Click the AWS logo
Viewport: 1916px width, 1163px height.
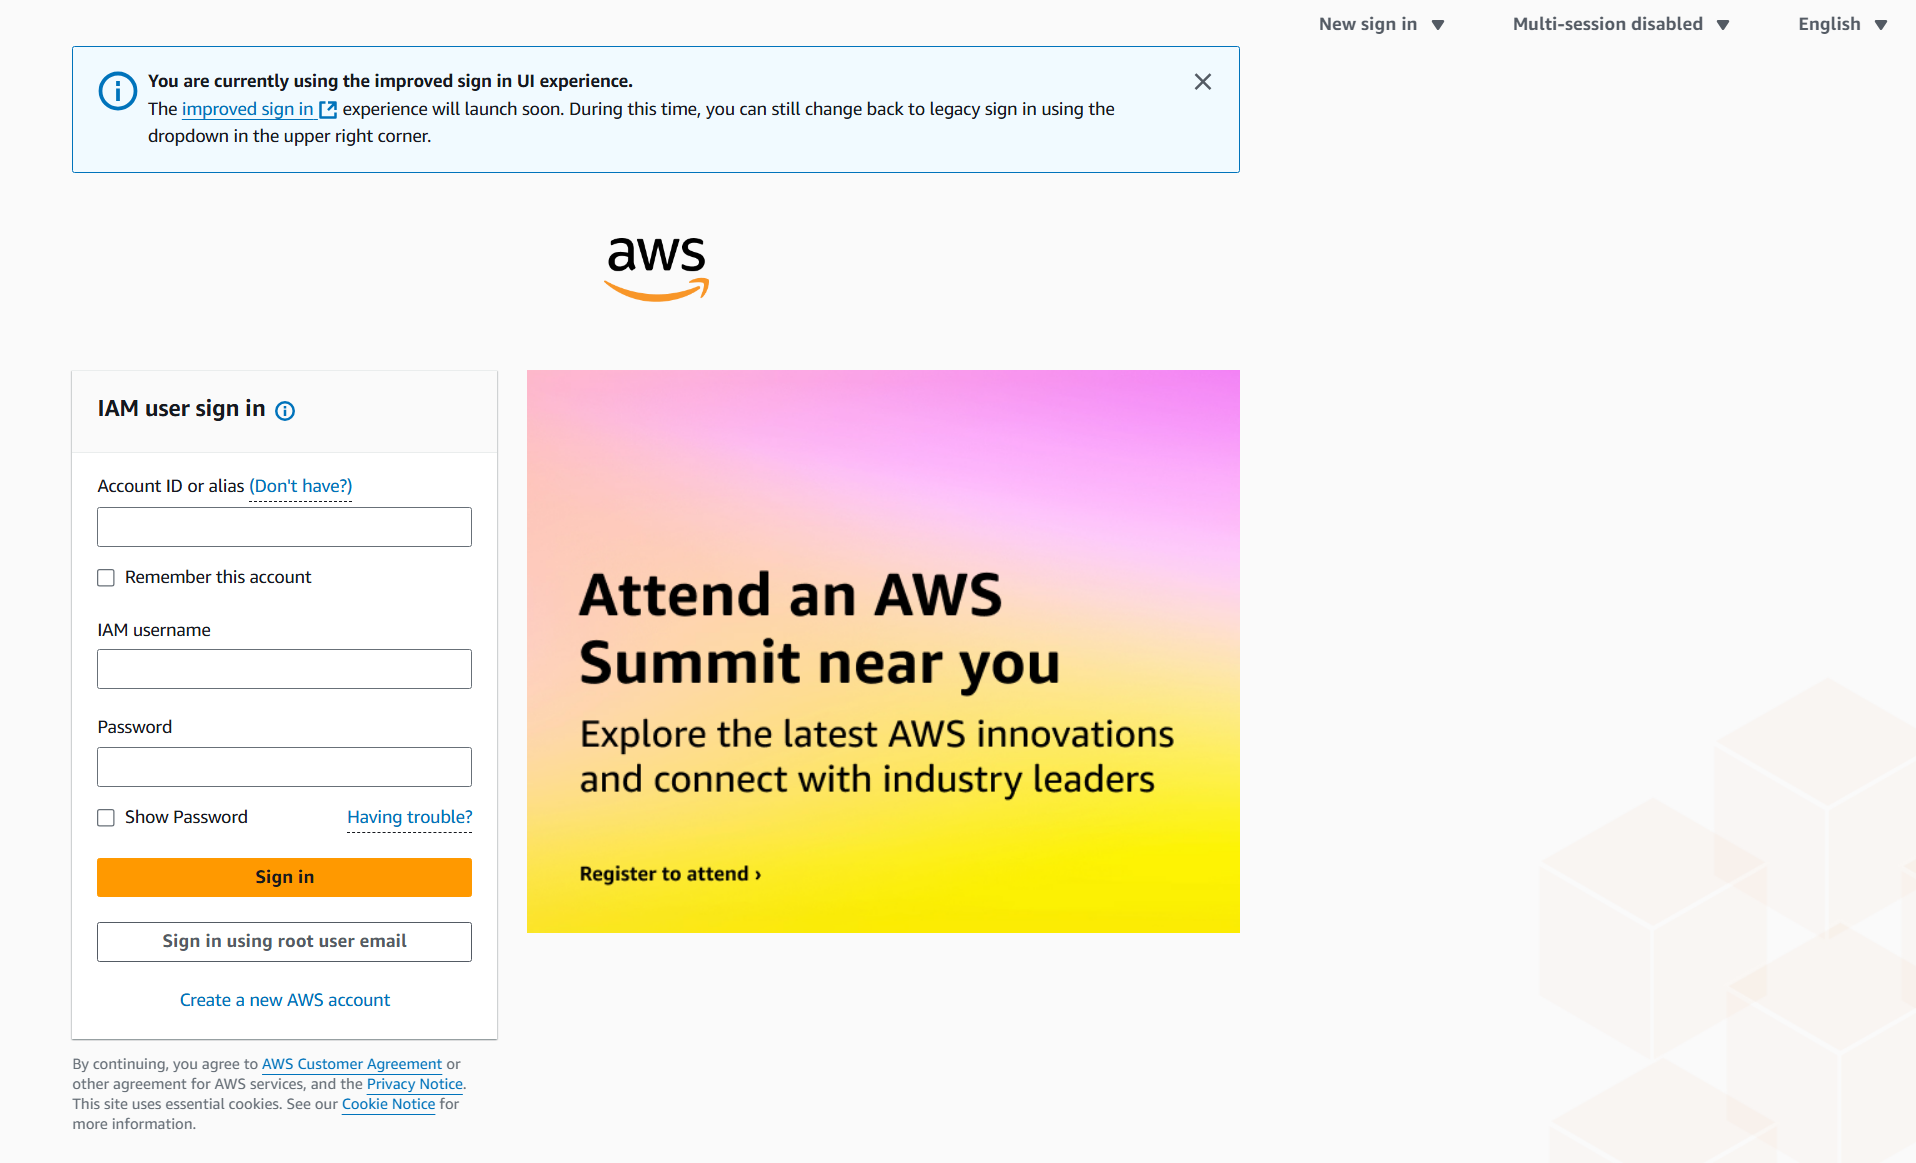(656, 268)
